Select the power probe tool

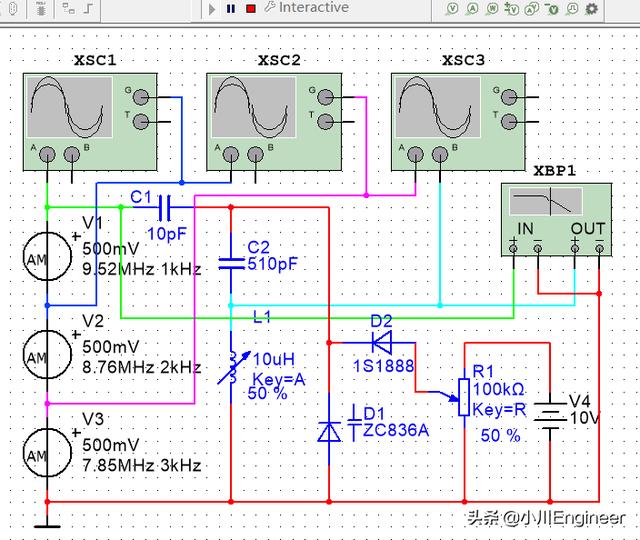492,9
